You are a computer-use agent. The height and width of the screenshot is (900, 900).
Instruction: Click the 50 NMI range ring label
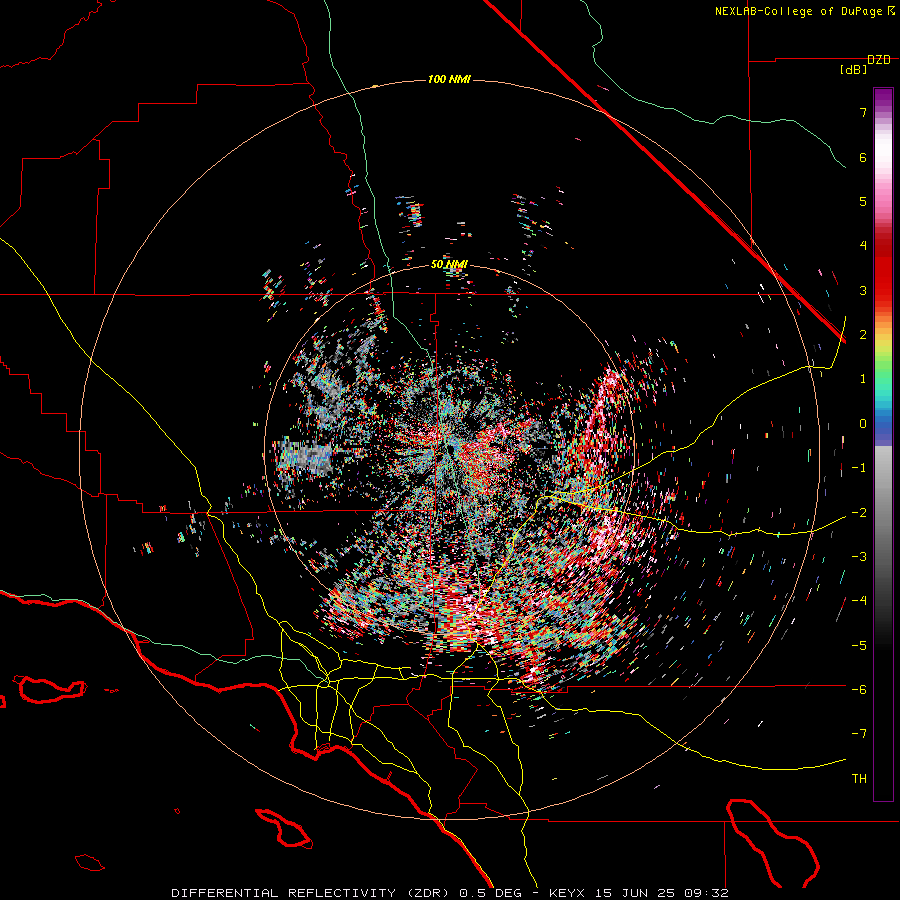pos(449,265)
